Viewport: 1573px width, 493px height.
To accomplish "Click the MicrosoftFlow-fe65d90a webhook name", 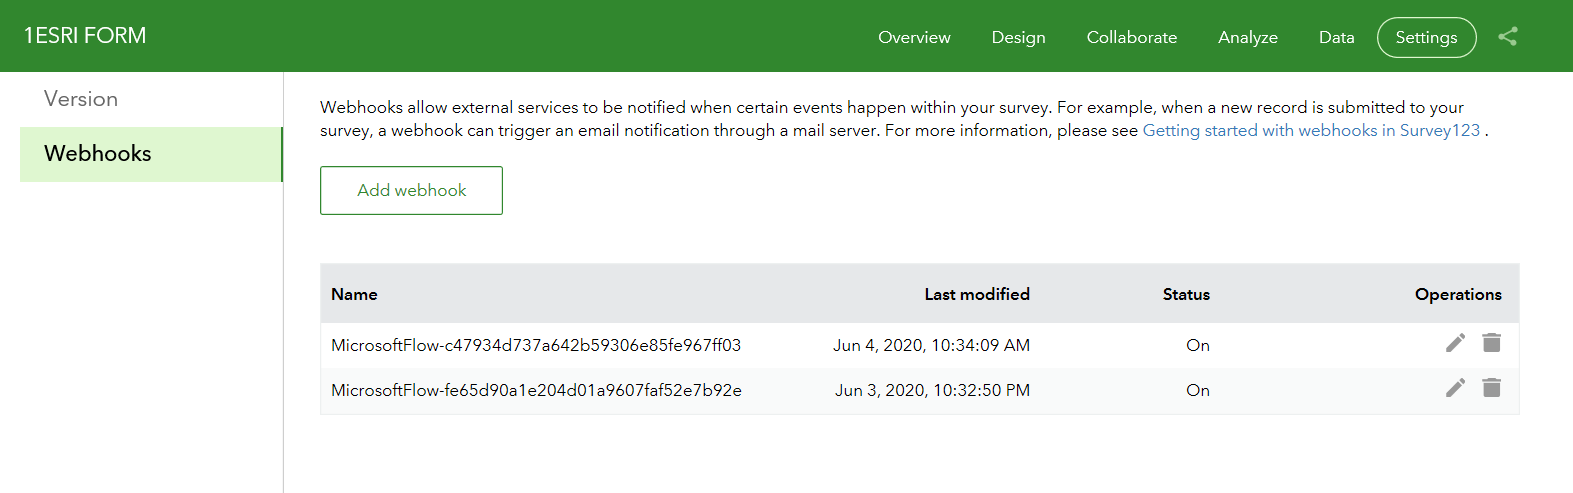I will [x=536, y=390].
